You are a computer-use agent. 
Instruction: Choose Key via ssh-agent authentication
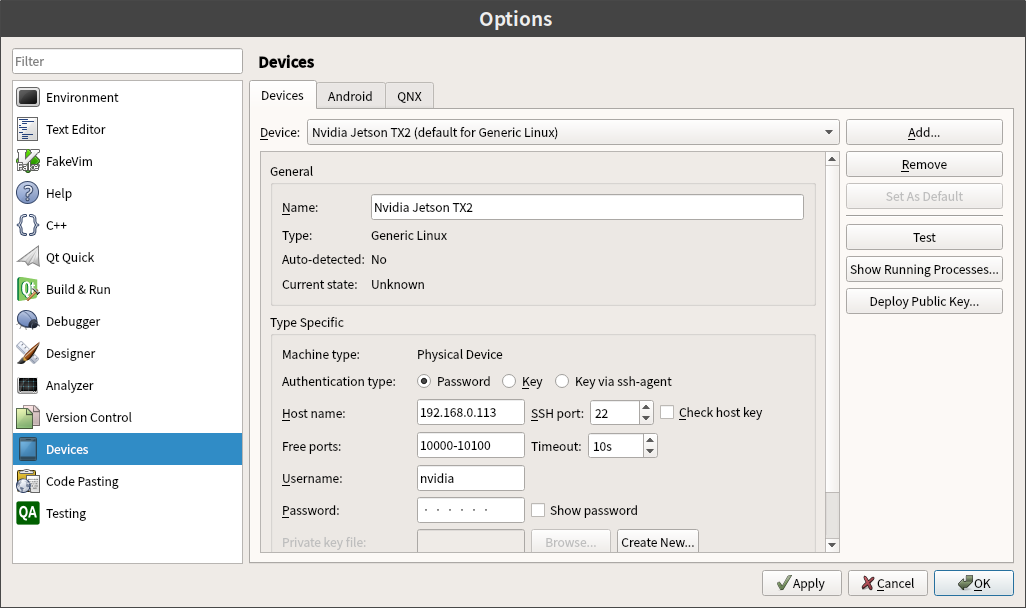[561, 381]
